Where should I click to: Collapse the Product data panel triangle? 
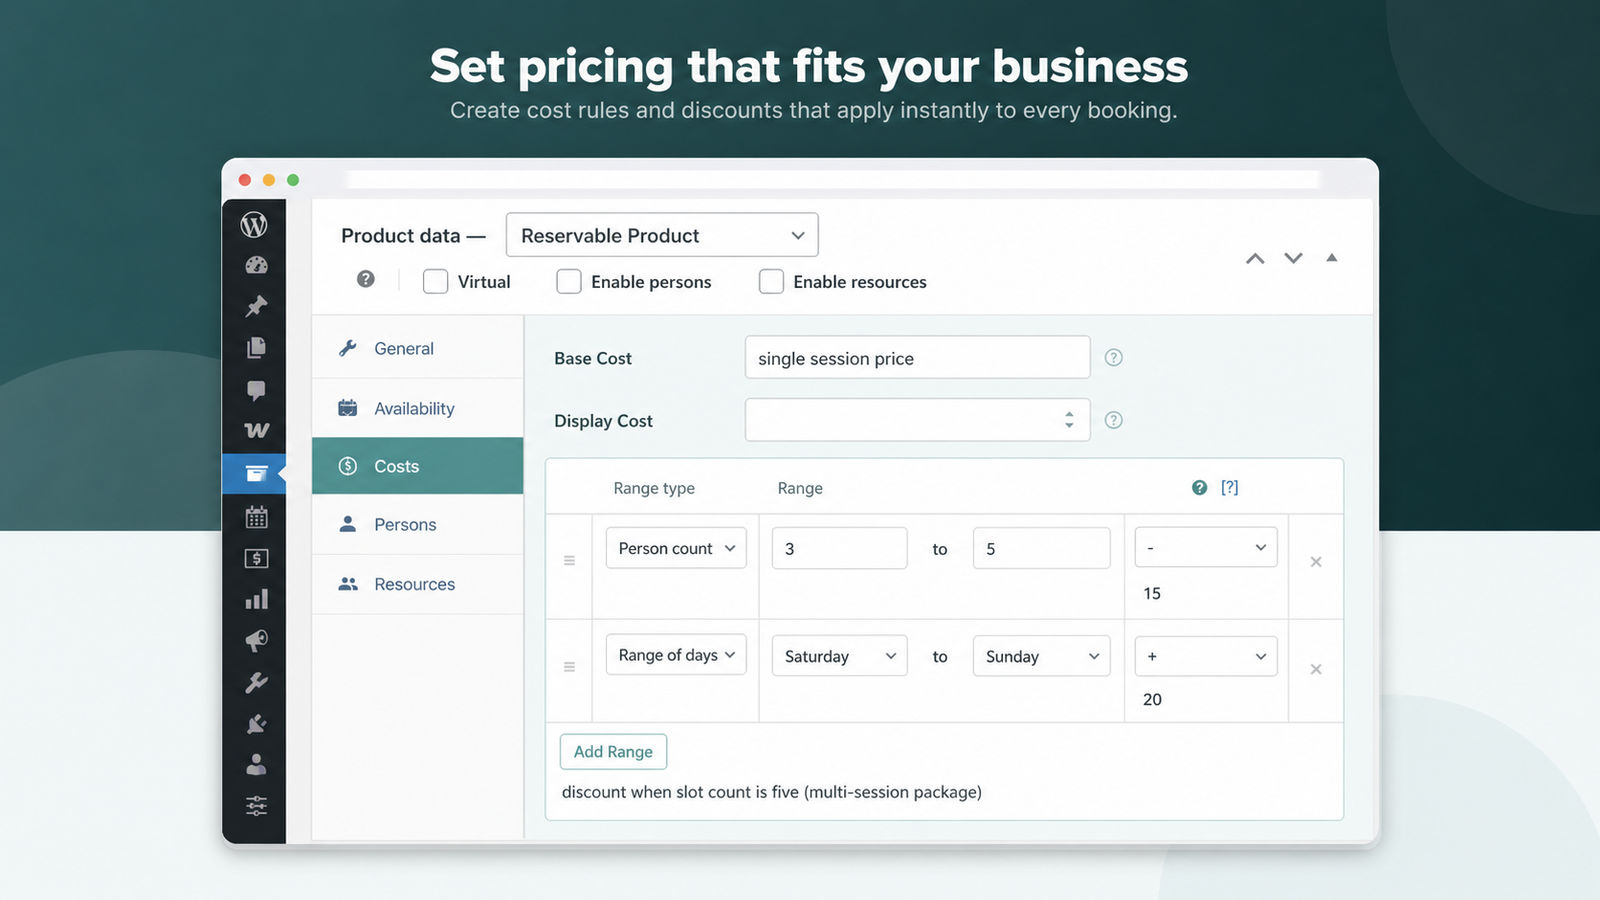(x=1332, y=257)
